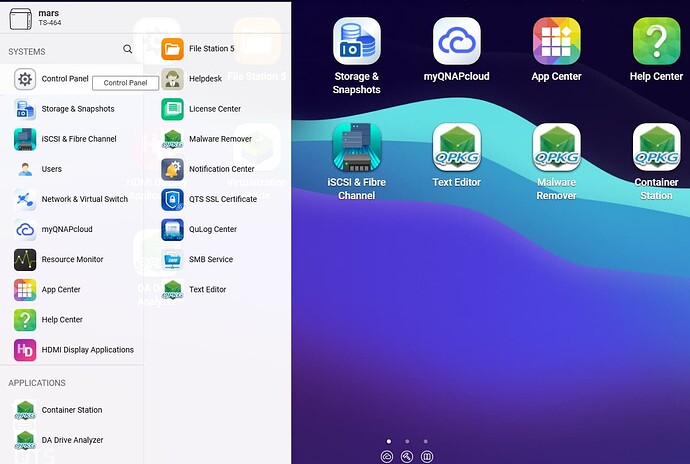The height and width of the screenshot is (464, 690).
Task: Open Help Center from the menu list
Action: [x=48, y=320]
